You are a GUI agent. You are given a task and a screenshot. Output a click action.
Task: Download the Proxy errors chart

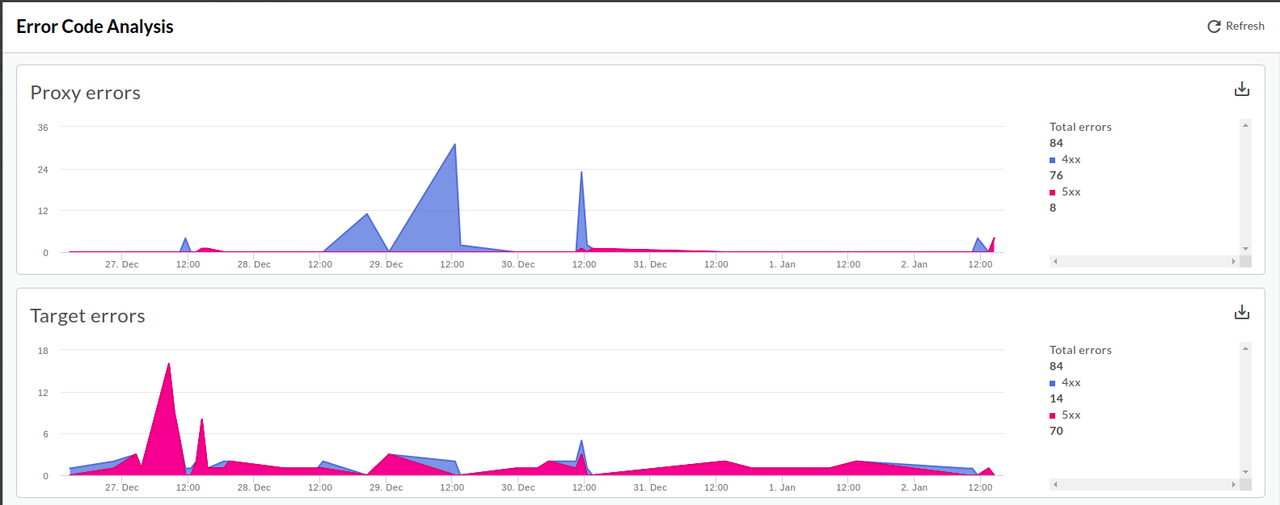[x=1242, y=89]
